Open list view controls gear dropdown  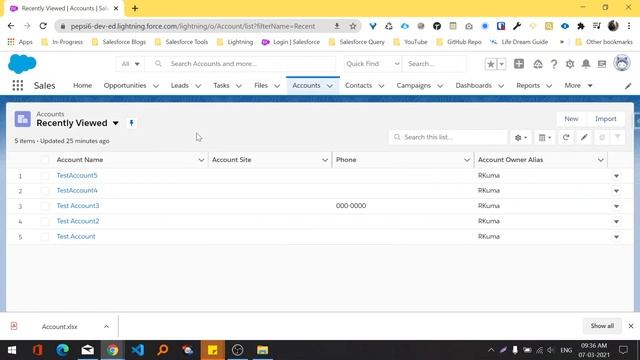tap(521, 138)
